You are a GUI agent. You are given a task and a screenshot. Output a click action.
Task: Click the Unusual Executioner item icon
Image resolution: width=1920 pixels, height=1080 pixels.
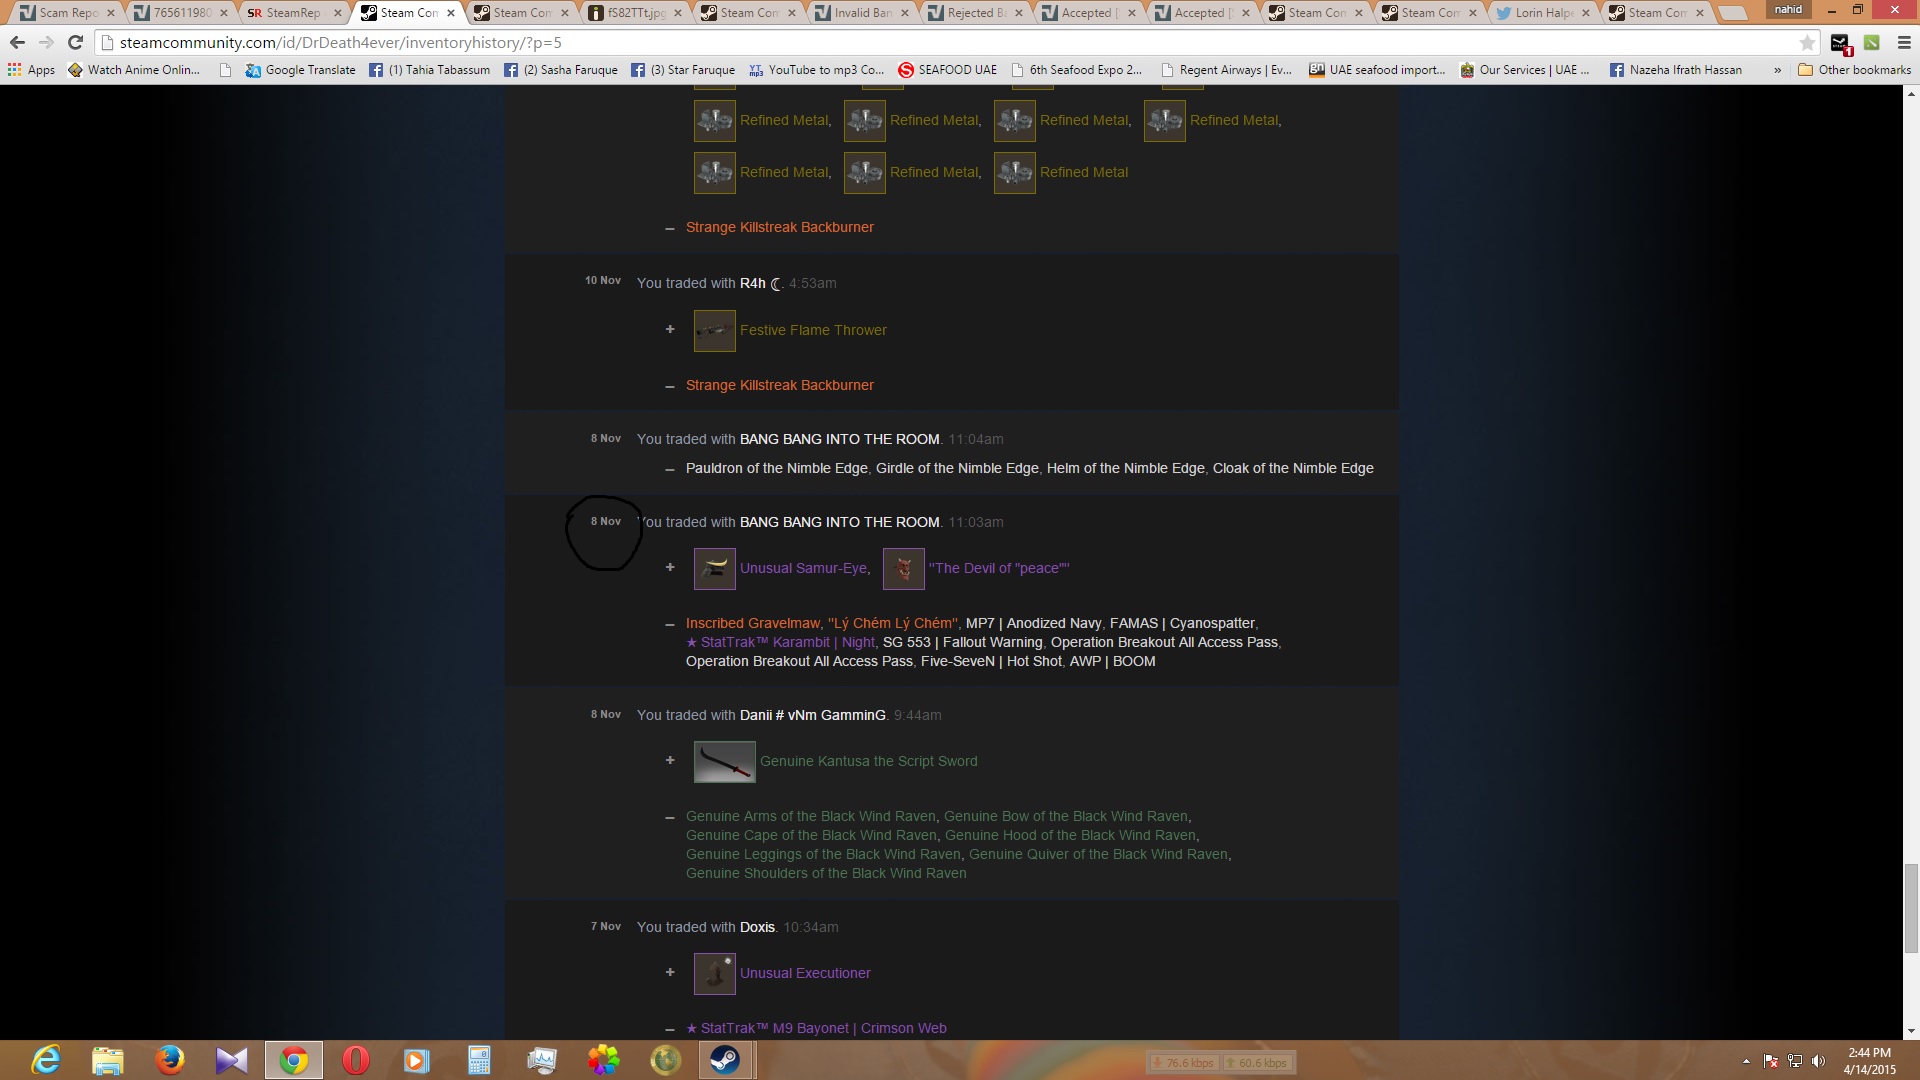click(x=714, y=974)
